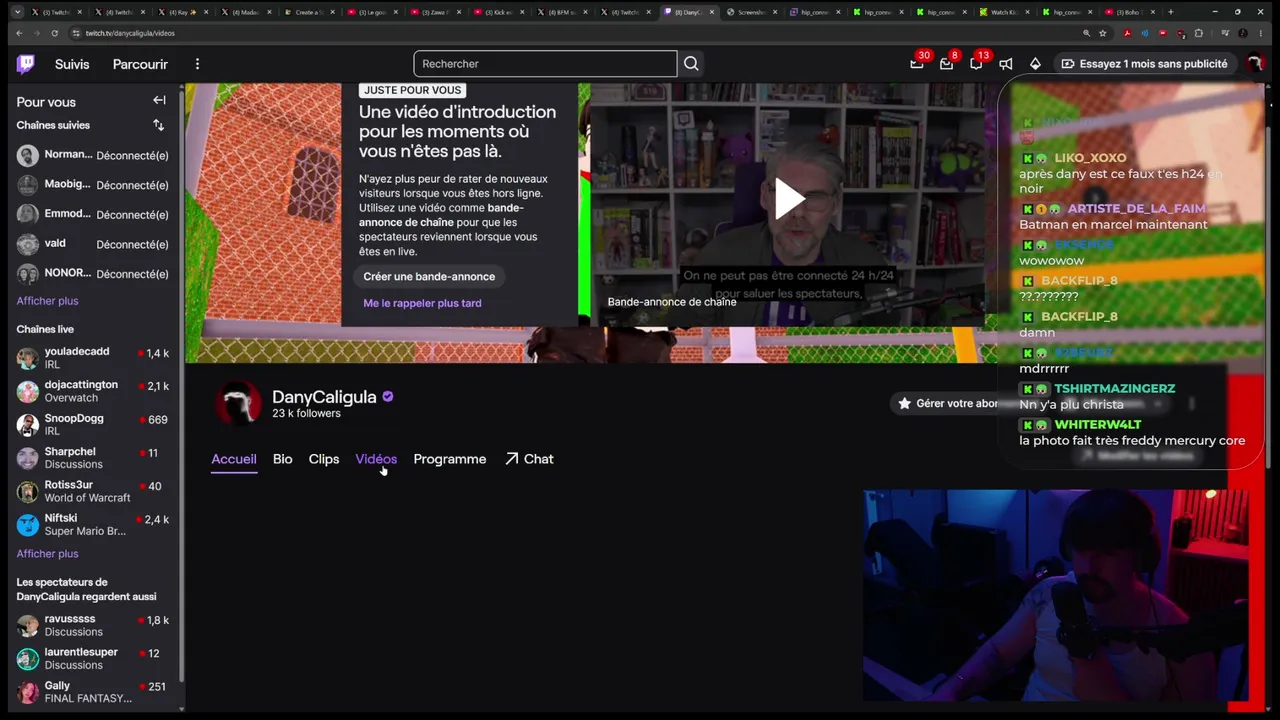
Task: Switch to the Clips tab
Action: tap(324, 459)
